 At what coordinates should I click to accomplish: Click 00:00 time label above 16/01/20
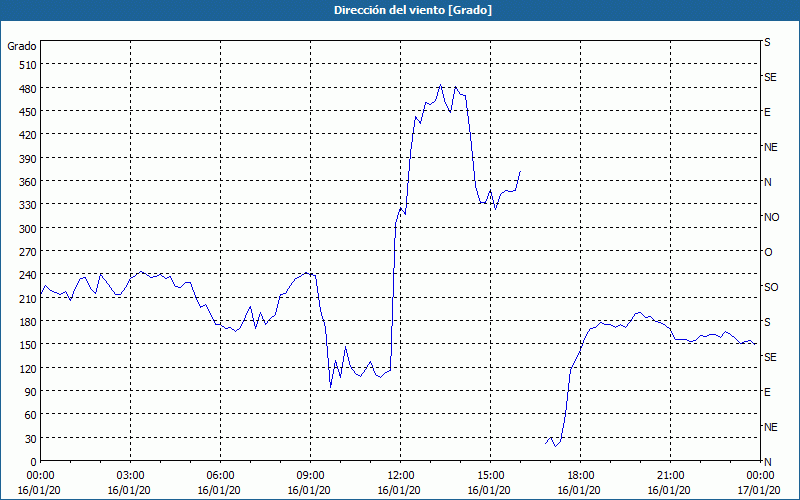click(x=40, y=476)
